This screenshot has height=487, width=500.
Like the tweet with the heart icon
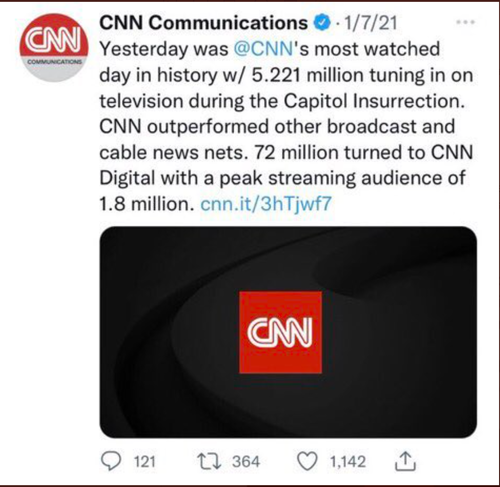307,462
